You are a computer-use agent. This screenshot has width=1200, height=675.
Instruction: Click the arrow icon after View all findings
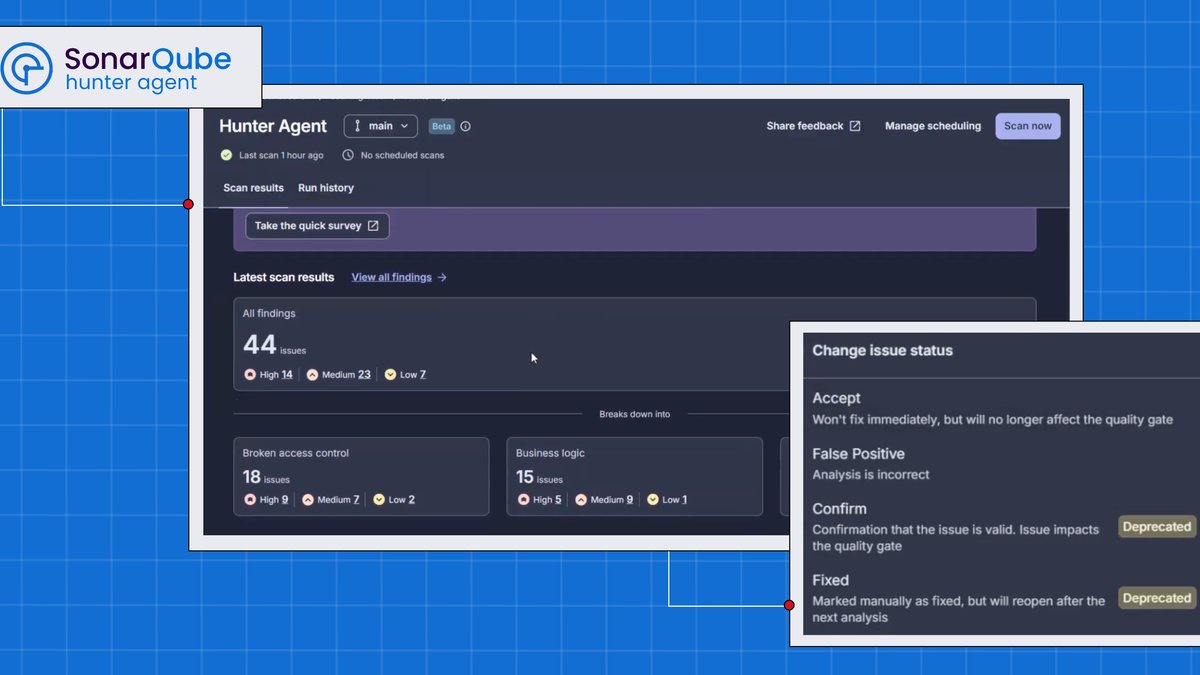[x=442, y=277]
